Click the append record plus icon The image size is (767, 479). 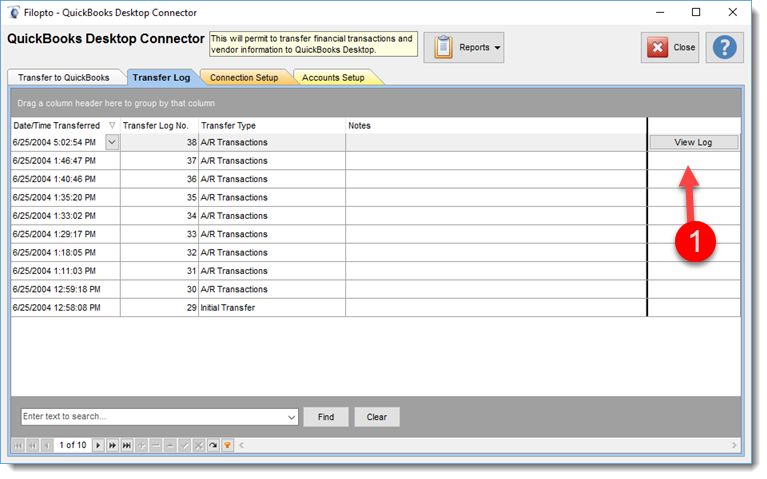141,445
